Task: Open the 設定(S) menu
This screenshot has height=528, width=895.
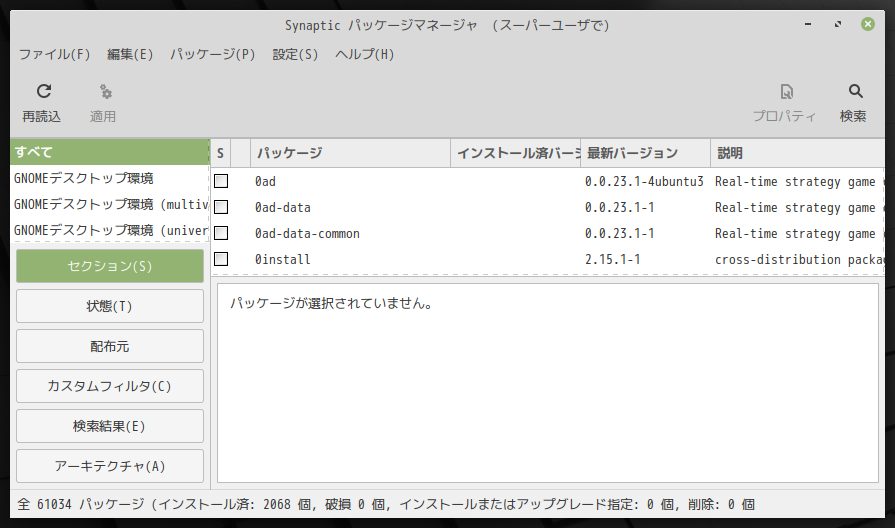Action: tap(295, 54)
